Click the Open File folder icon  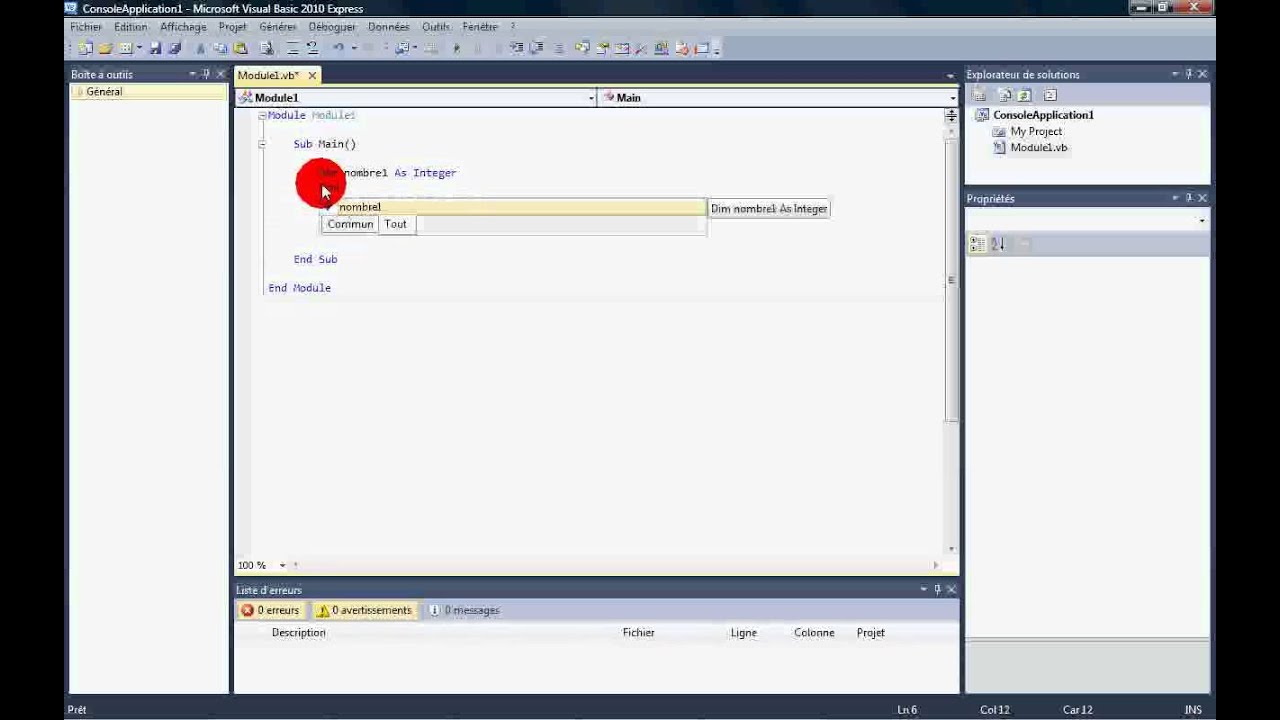pos(105,48)
